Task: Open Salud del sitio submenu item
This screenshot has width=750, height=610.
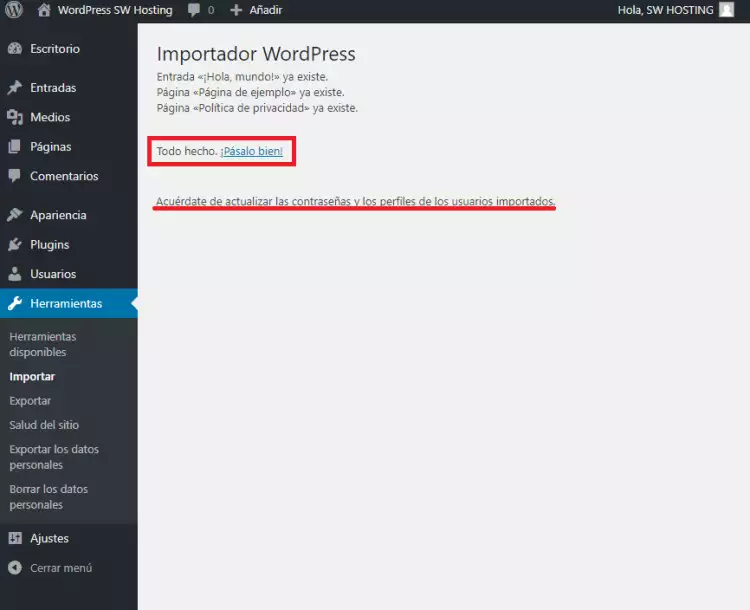Action: 44,425
